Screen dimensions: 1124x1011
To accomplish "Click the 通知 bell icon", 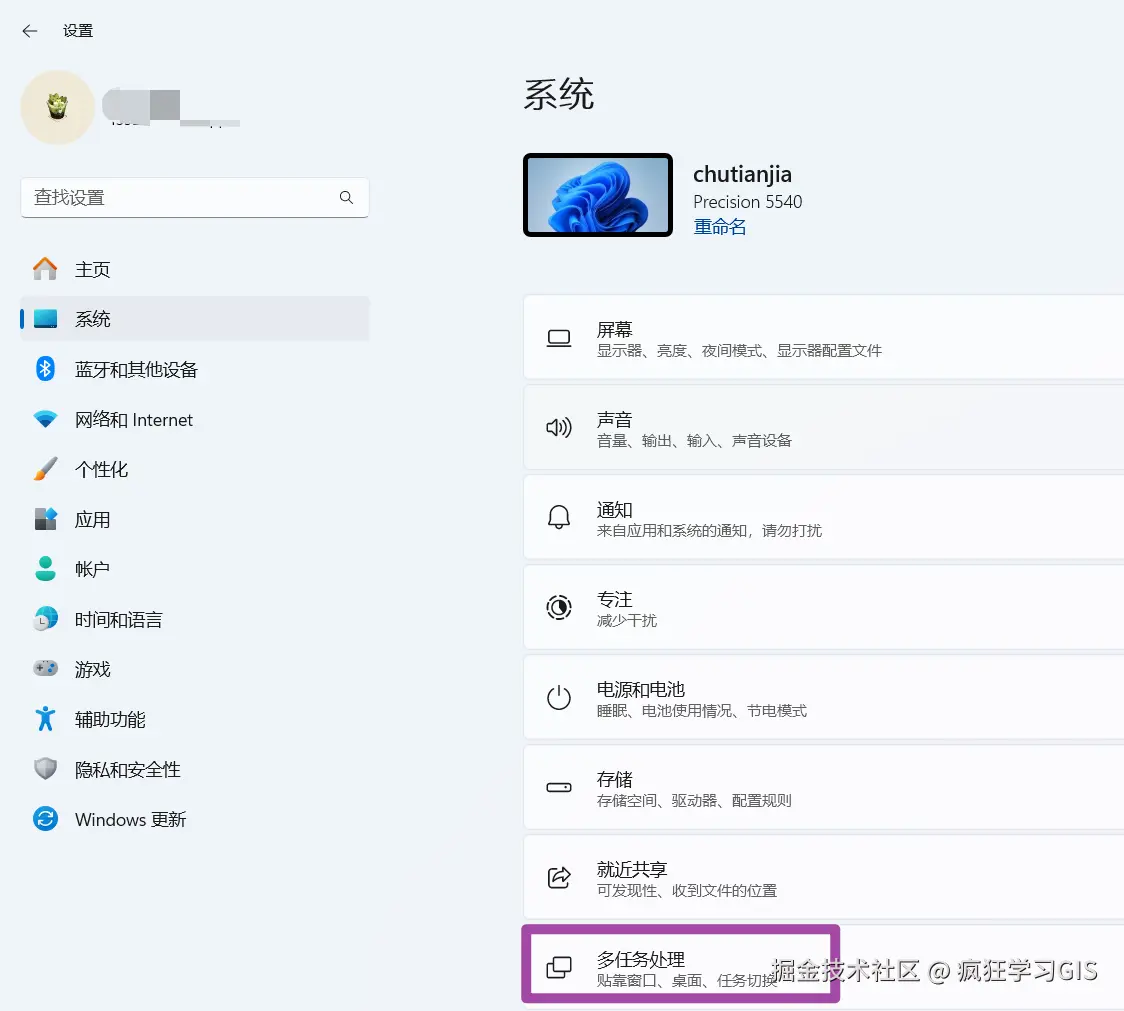I will coord(559,517).
